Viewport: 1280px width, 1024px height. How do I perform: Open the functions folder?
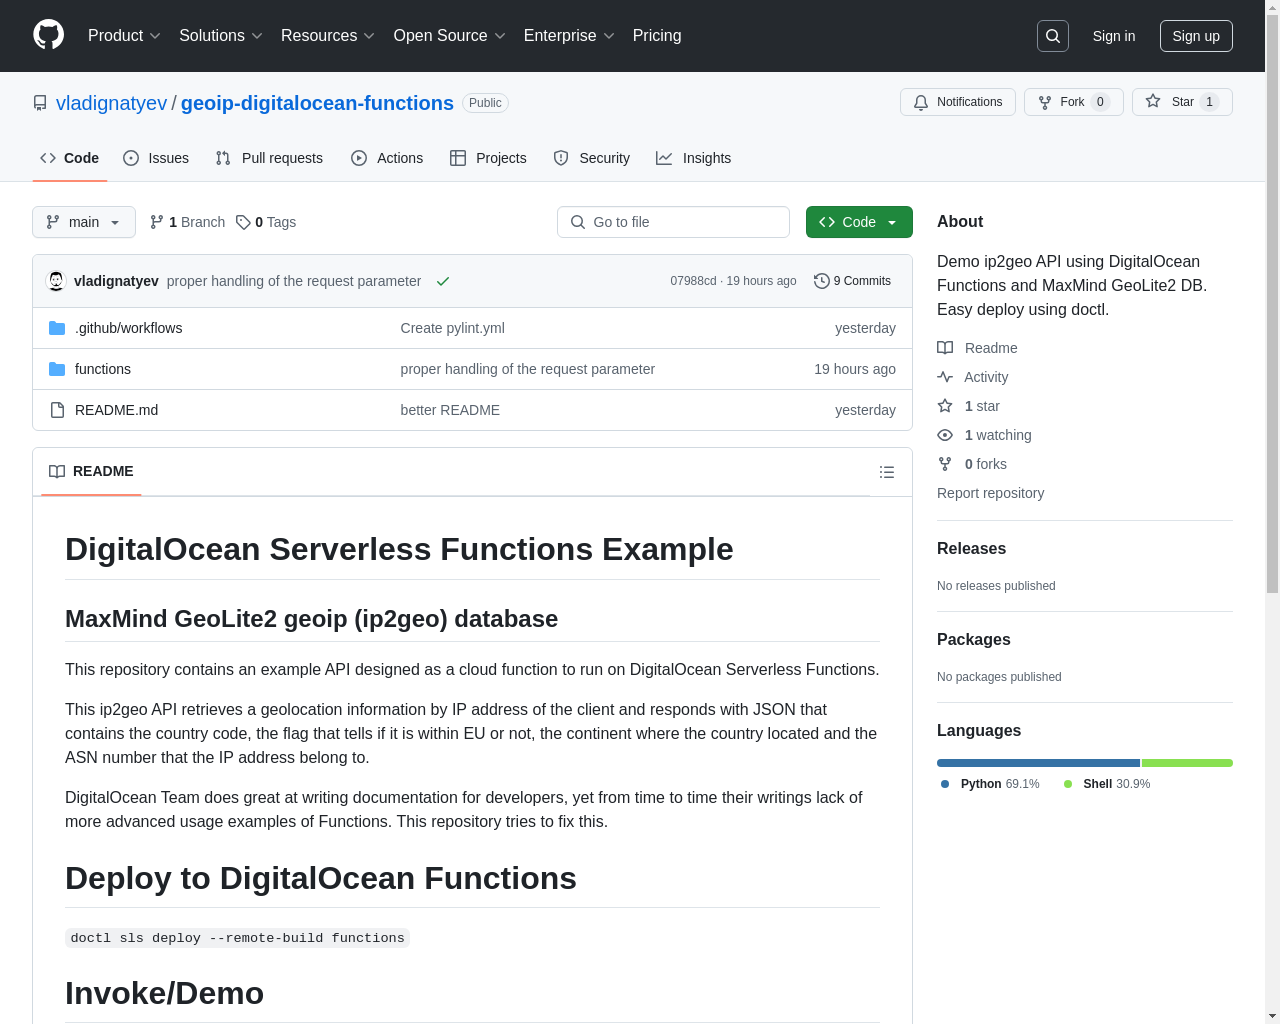103,369
